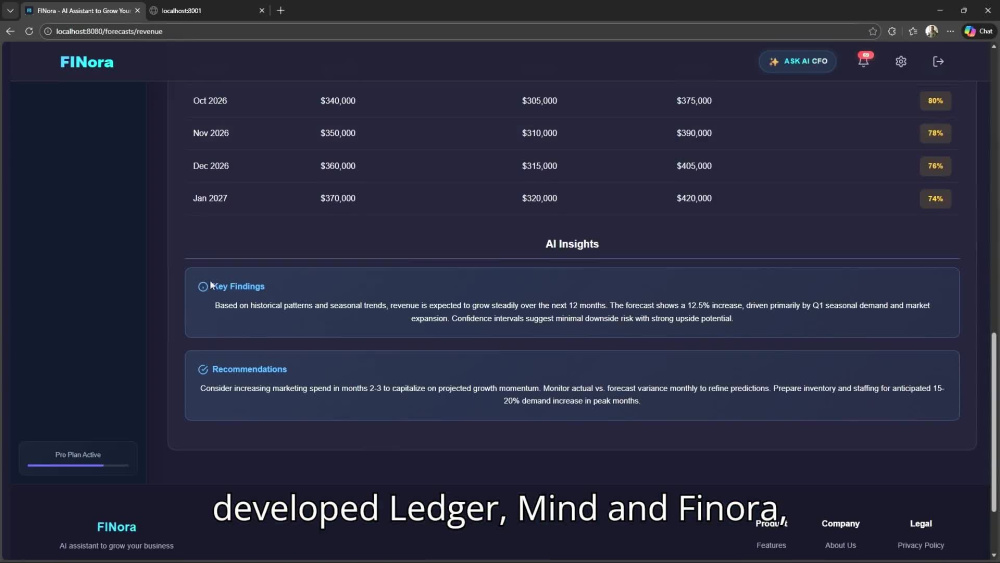Select the FINora AI Assistant tab
This screenshot has width=1000, height=563.
(82, 11)
